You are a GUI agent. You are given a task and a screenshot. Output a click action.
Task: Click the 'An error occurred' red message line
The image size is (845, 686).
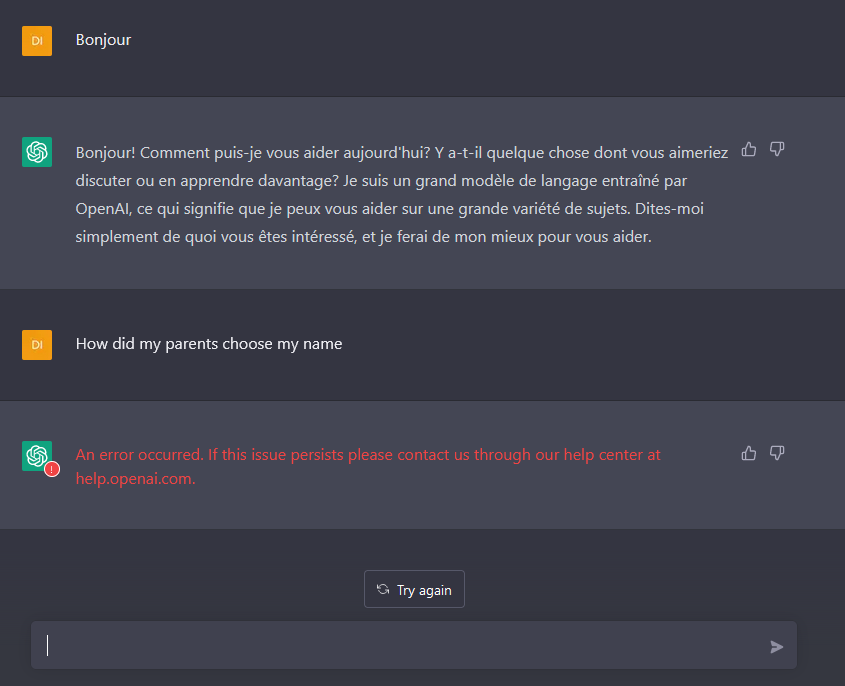pyautogui.click(x=368, y=455)
